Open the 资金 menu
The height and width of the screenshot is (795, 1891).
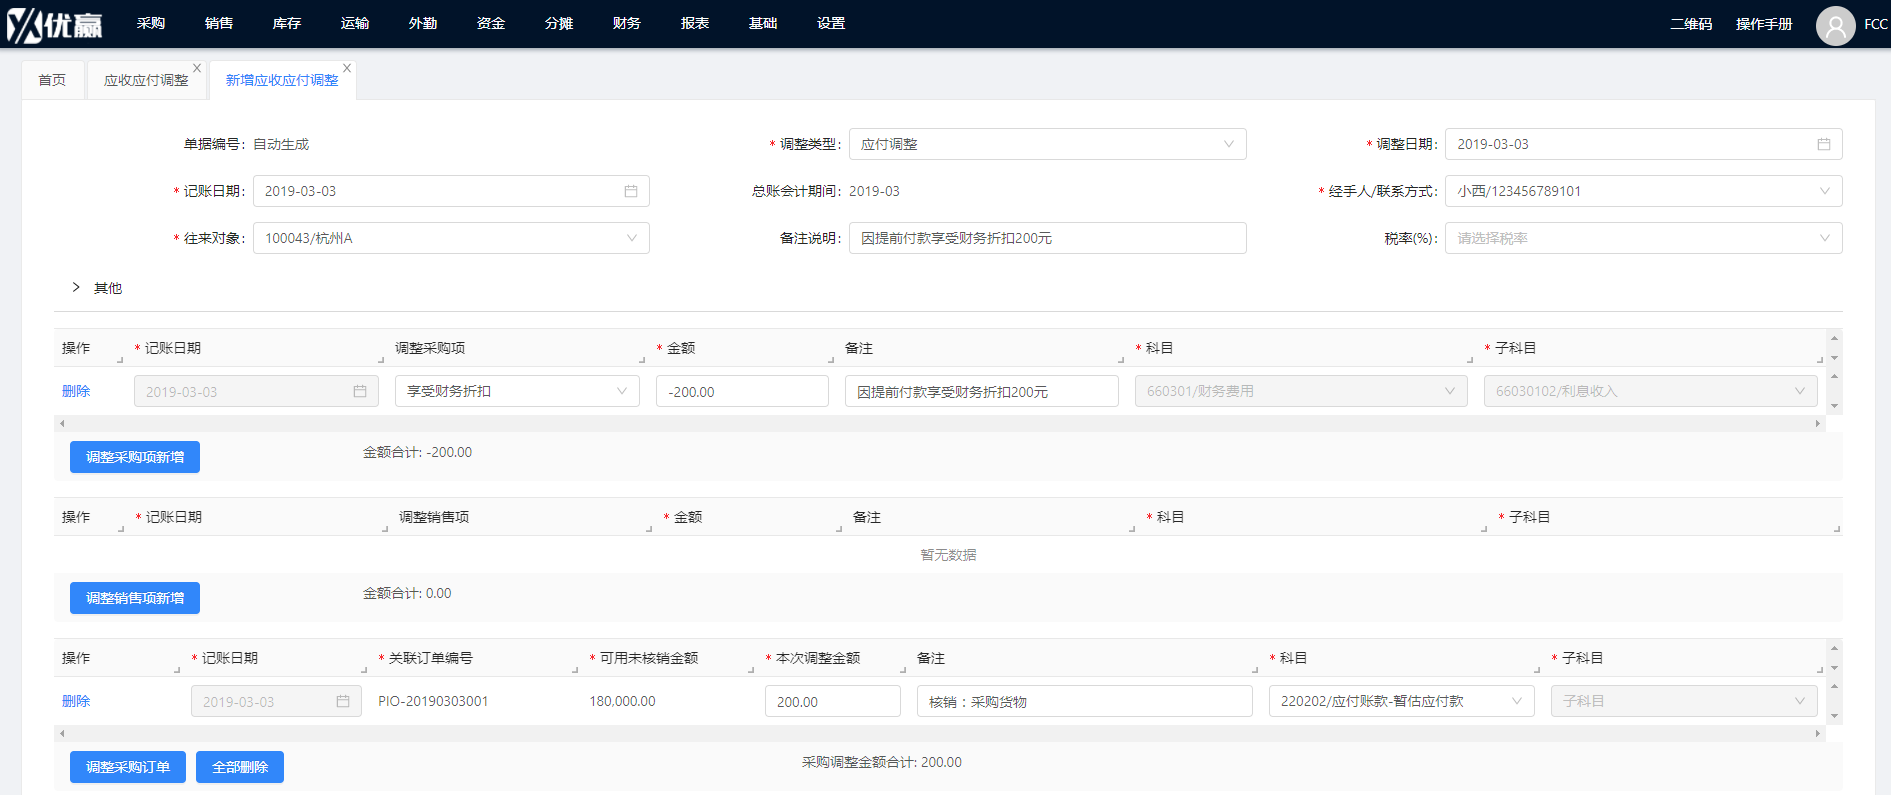click(491, 23)
